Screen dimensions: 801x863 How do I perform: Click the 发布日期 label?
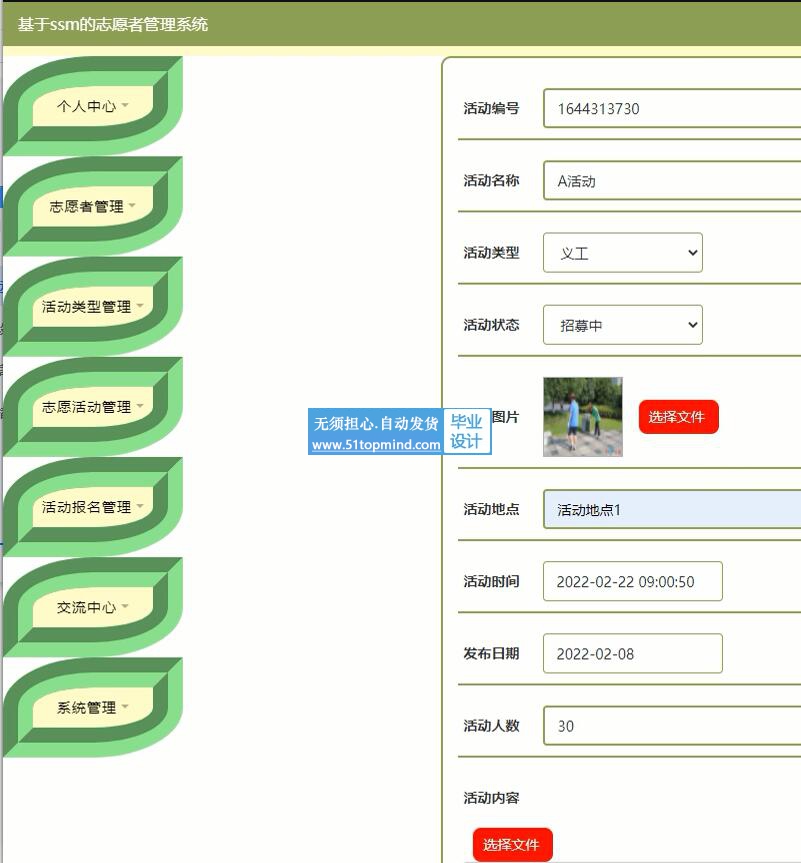coord(491,653)
